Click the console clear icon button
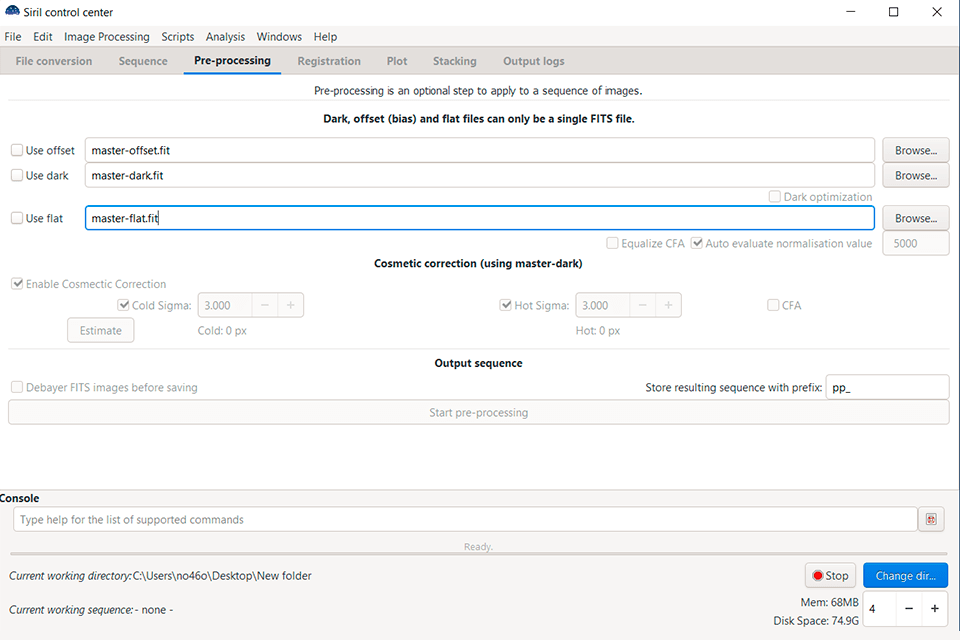960x640 pixels. click(x=931, y=519)
